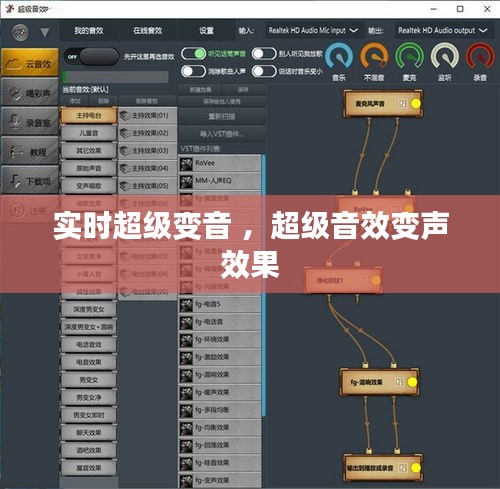Toggle the main OFF switch
The width and height of the screenshot is (500, 489).
pos(91,57)
